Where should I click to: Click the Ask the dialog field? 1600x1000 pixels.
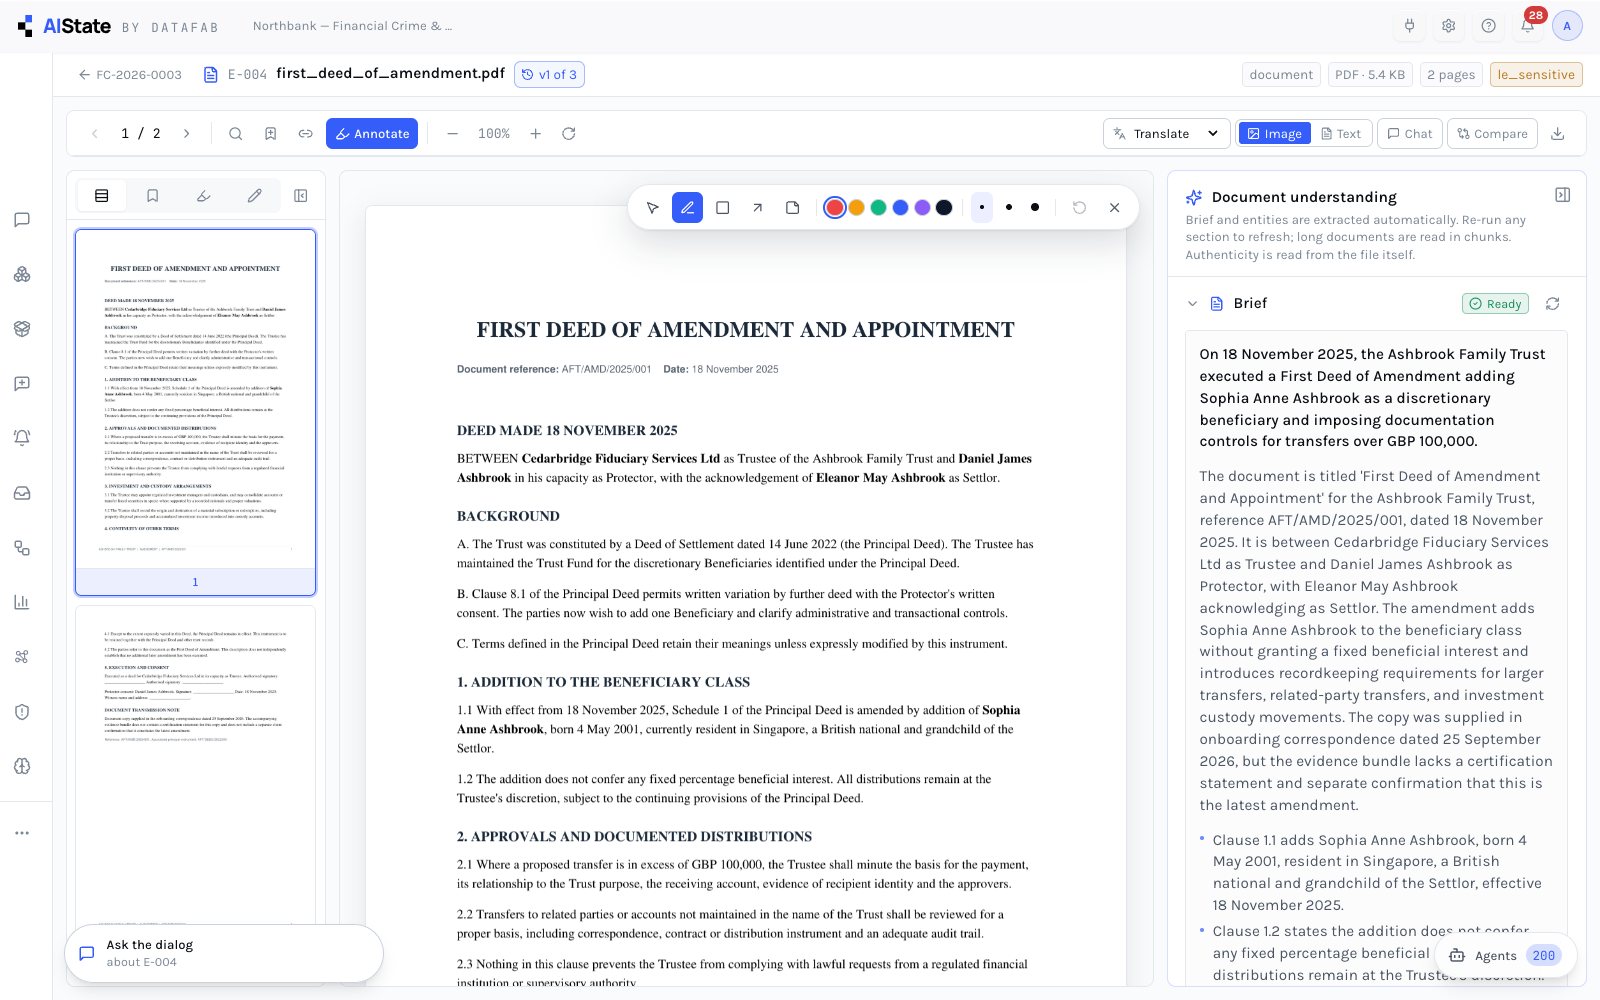click(224, 953)
